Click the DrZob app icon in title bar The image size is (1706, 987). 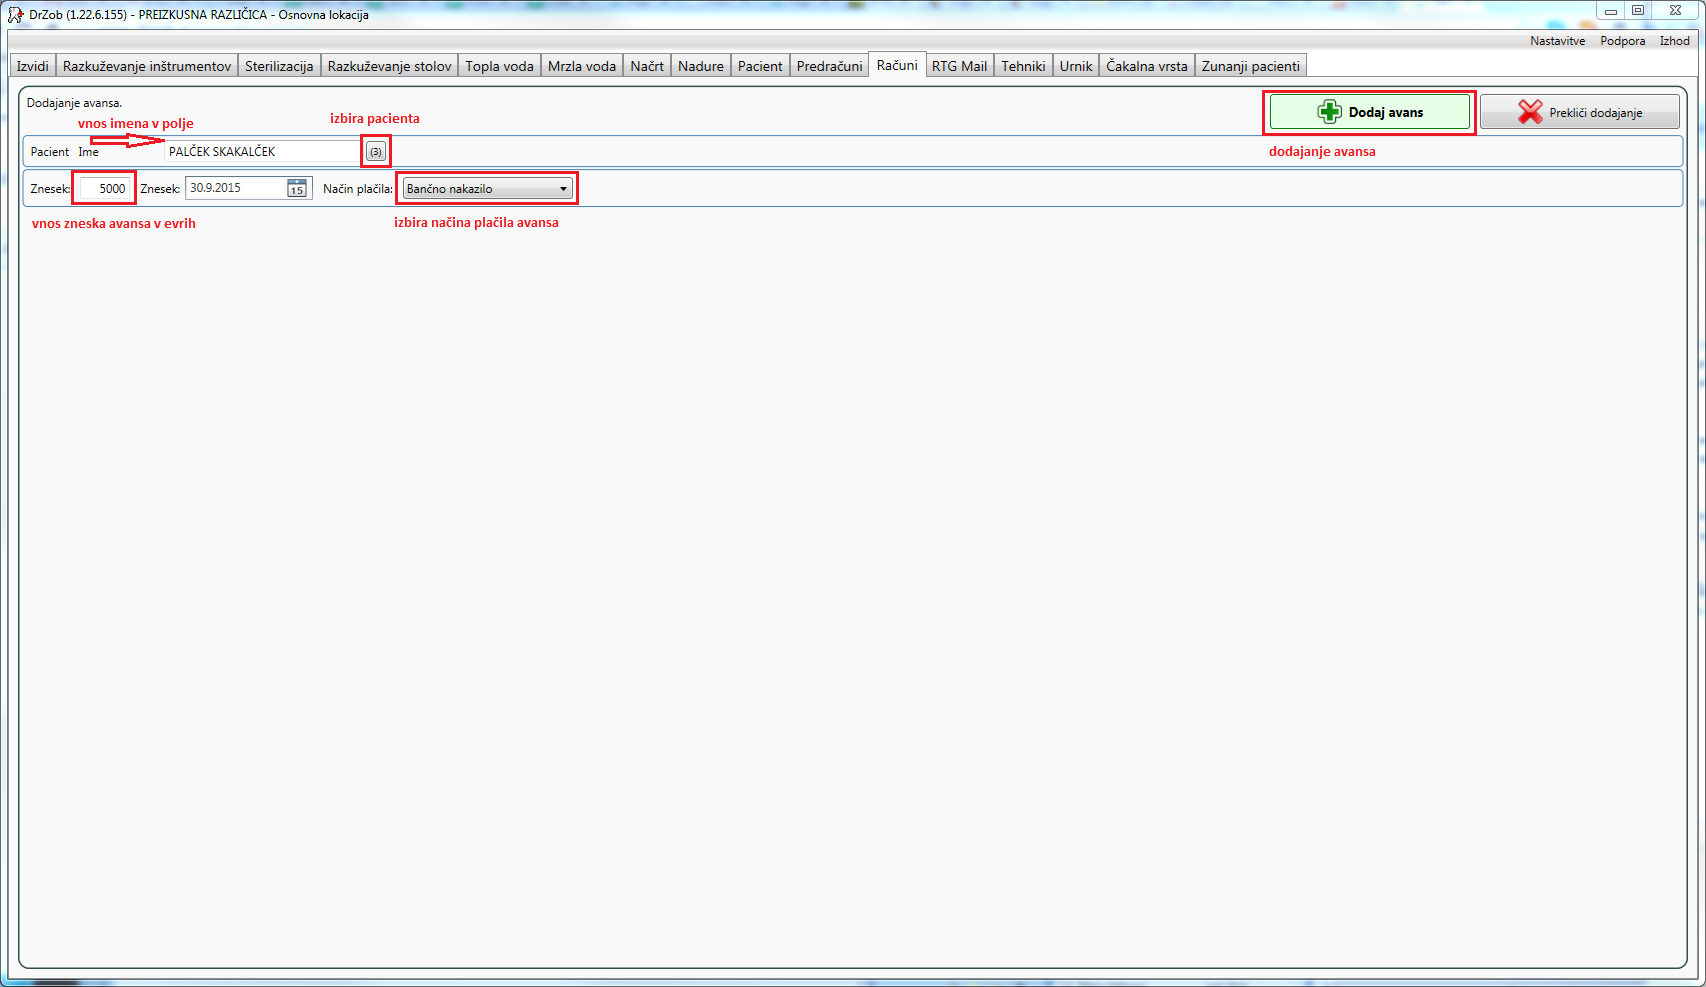pyautogui.click(x=15, y=15)
